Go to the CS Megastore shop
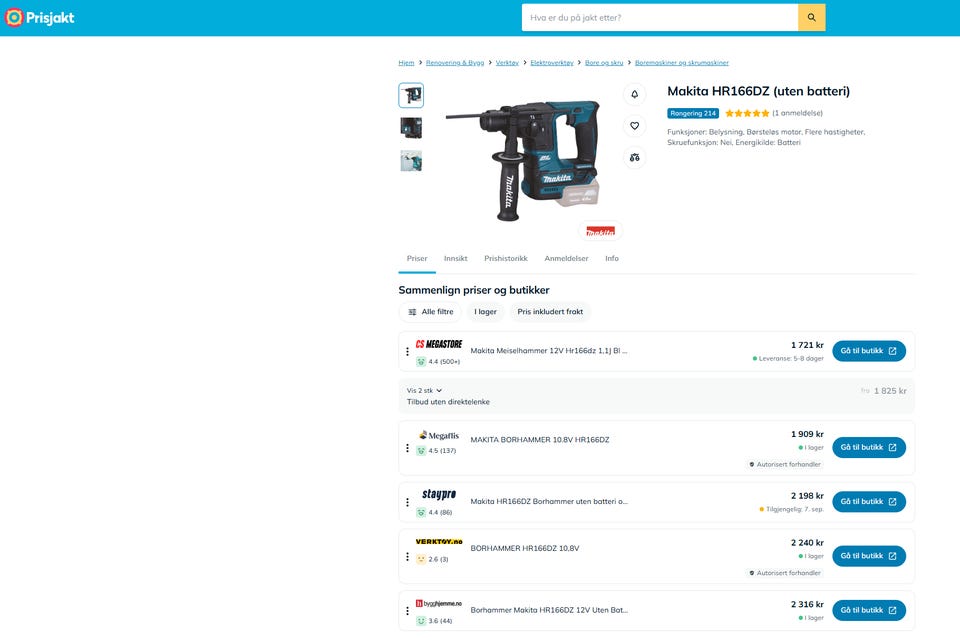Image resolution: width=960 pixels, height=641 pixels. [x=869, y=351]
